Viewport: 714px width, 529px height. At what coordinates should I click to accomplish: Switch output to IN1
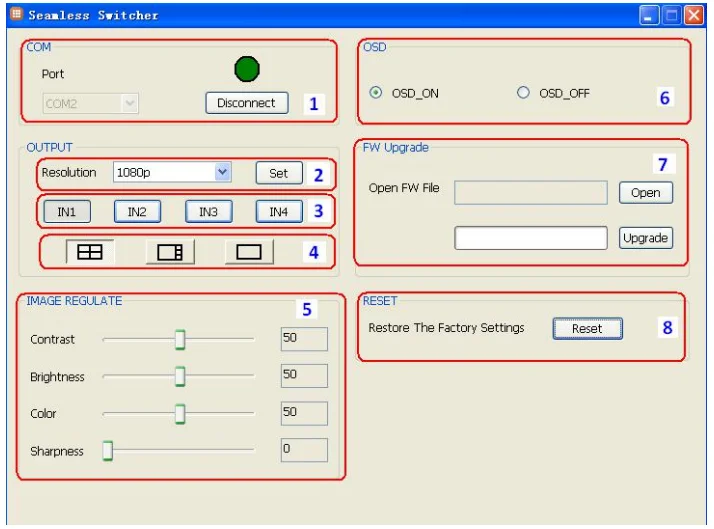coord(67,212)
